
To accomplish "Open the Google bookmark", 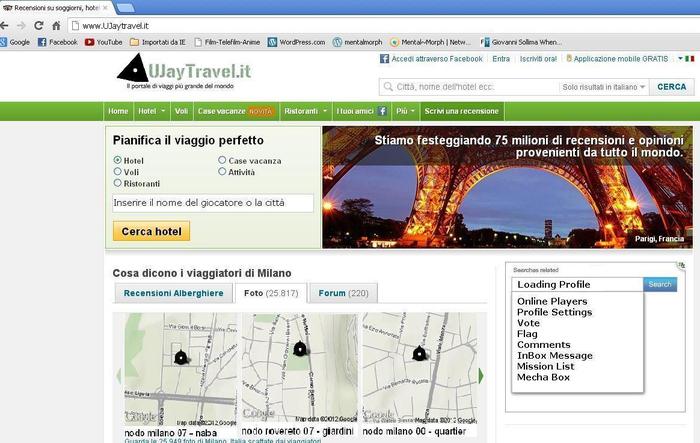I will 15,42.
